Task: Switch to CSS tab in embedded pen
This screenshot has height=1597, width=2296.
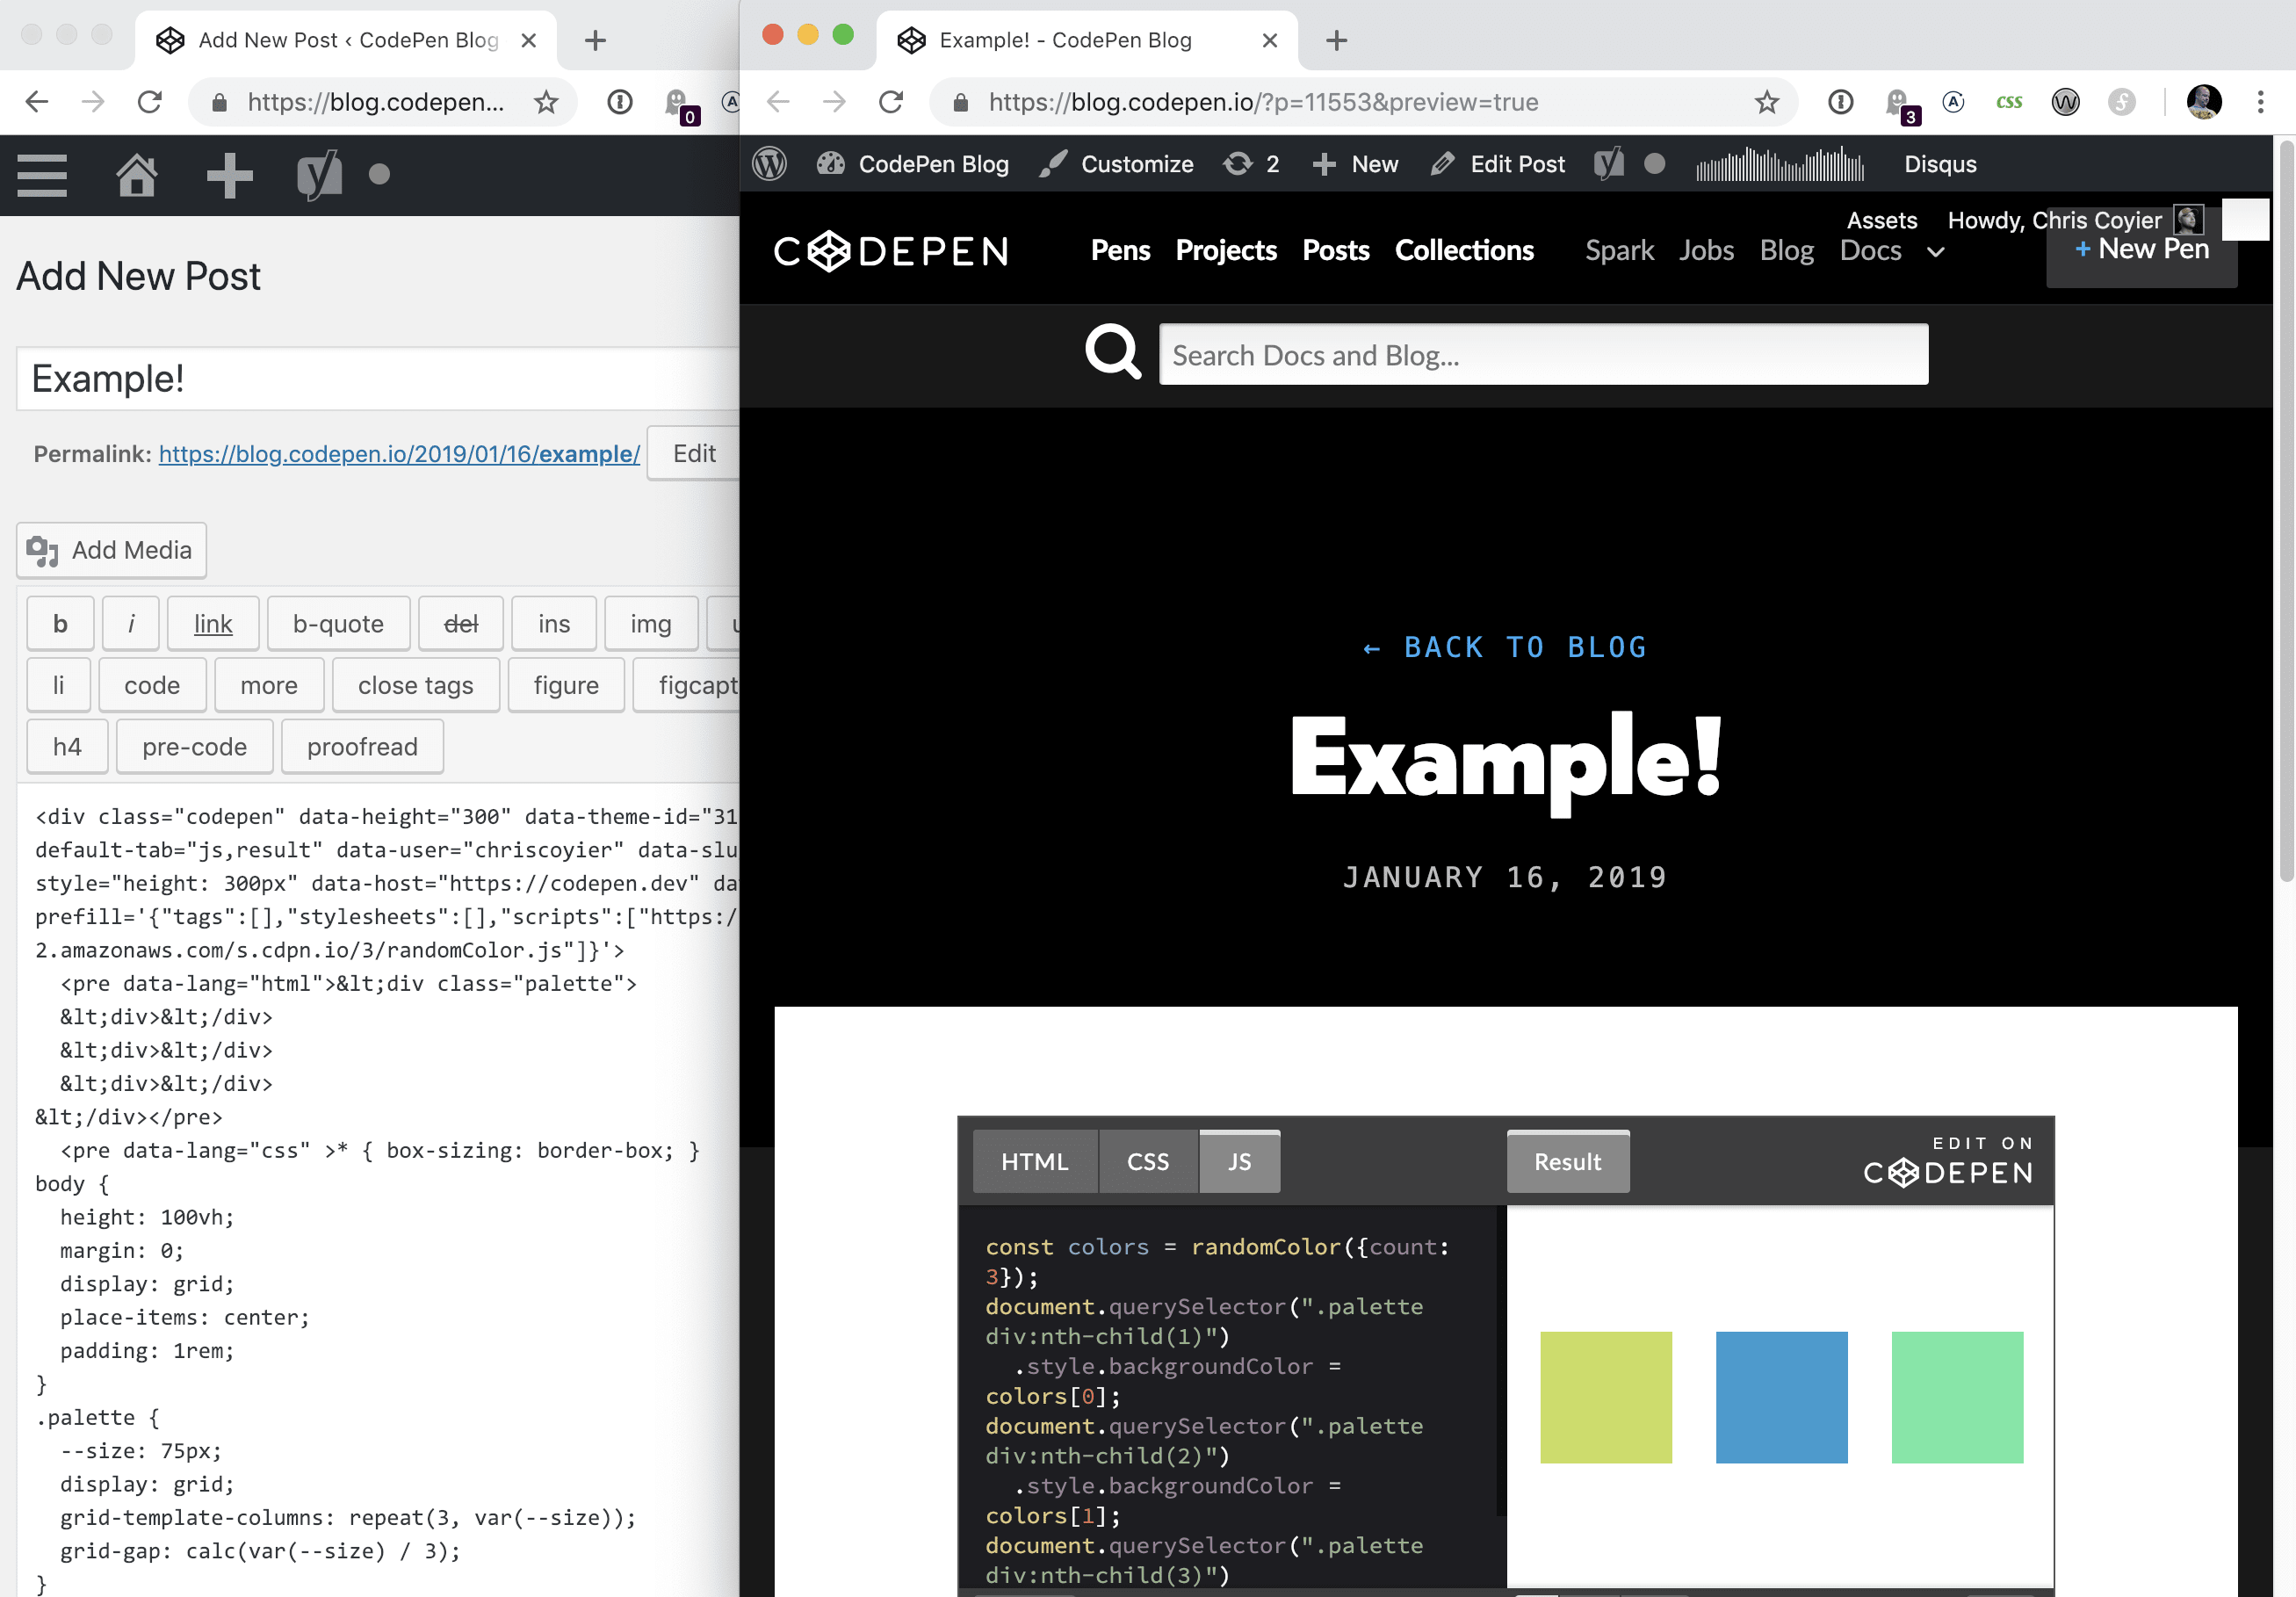Action: (x=1148, y=1161)
